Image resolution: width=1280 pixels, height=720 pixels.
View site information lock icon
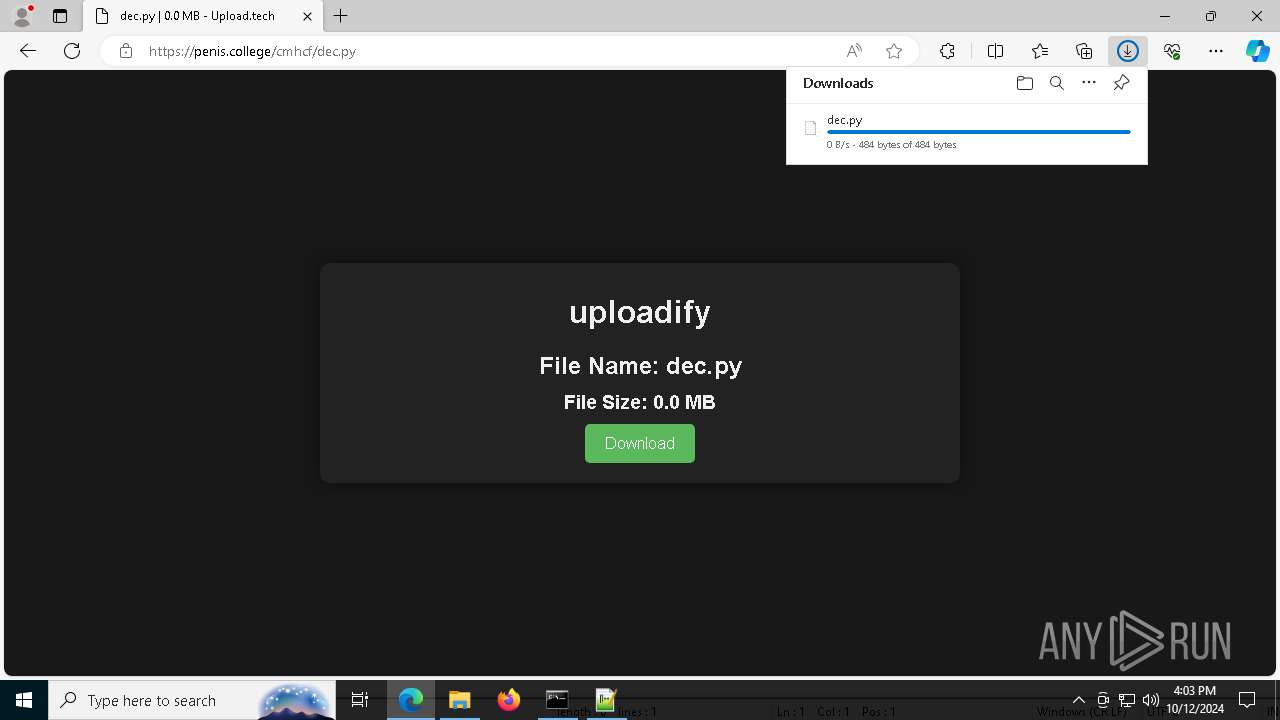tap(126, 51)
